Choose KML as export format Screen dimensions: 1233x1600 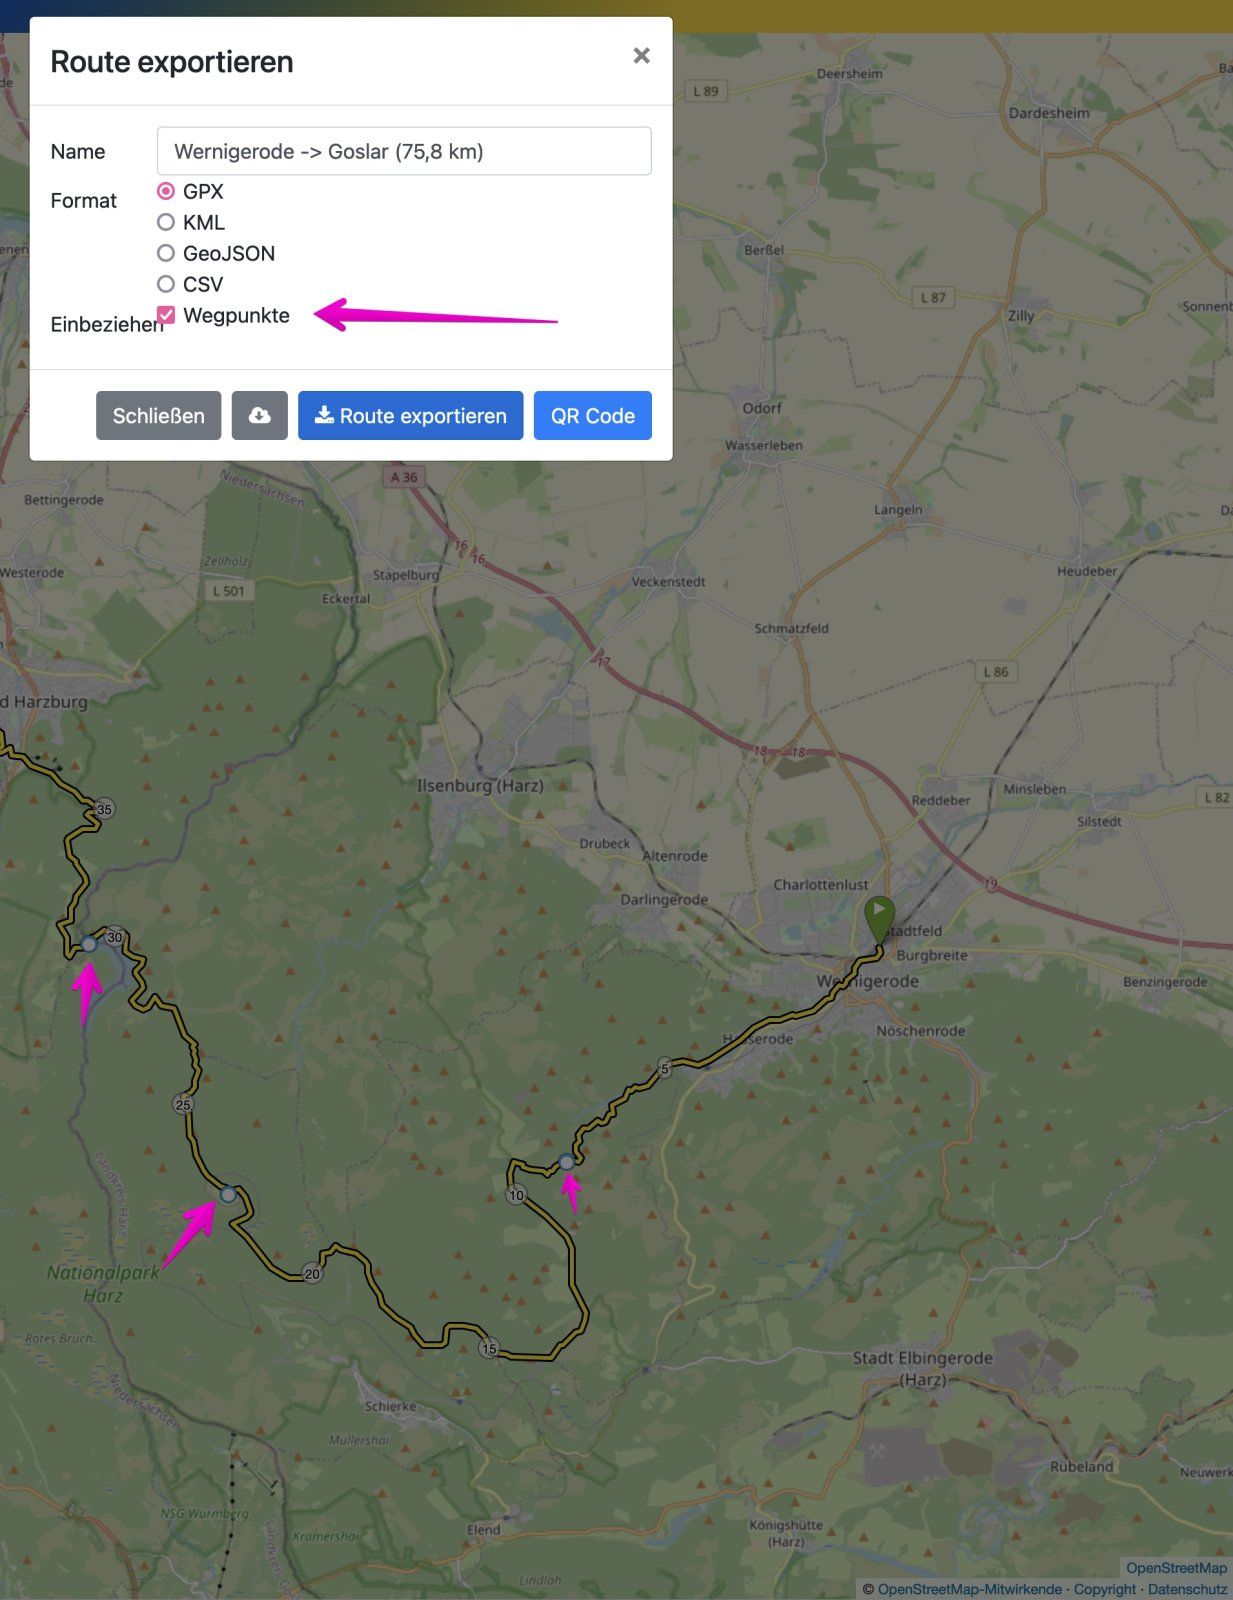click(166, 222)
